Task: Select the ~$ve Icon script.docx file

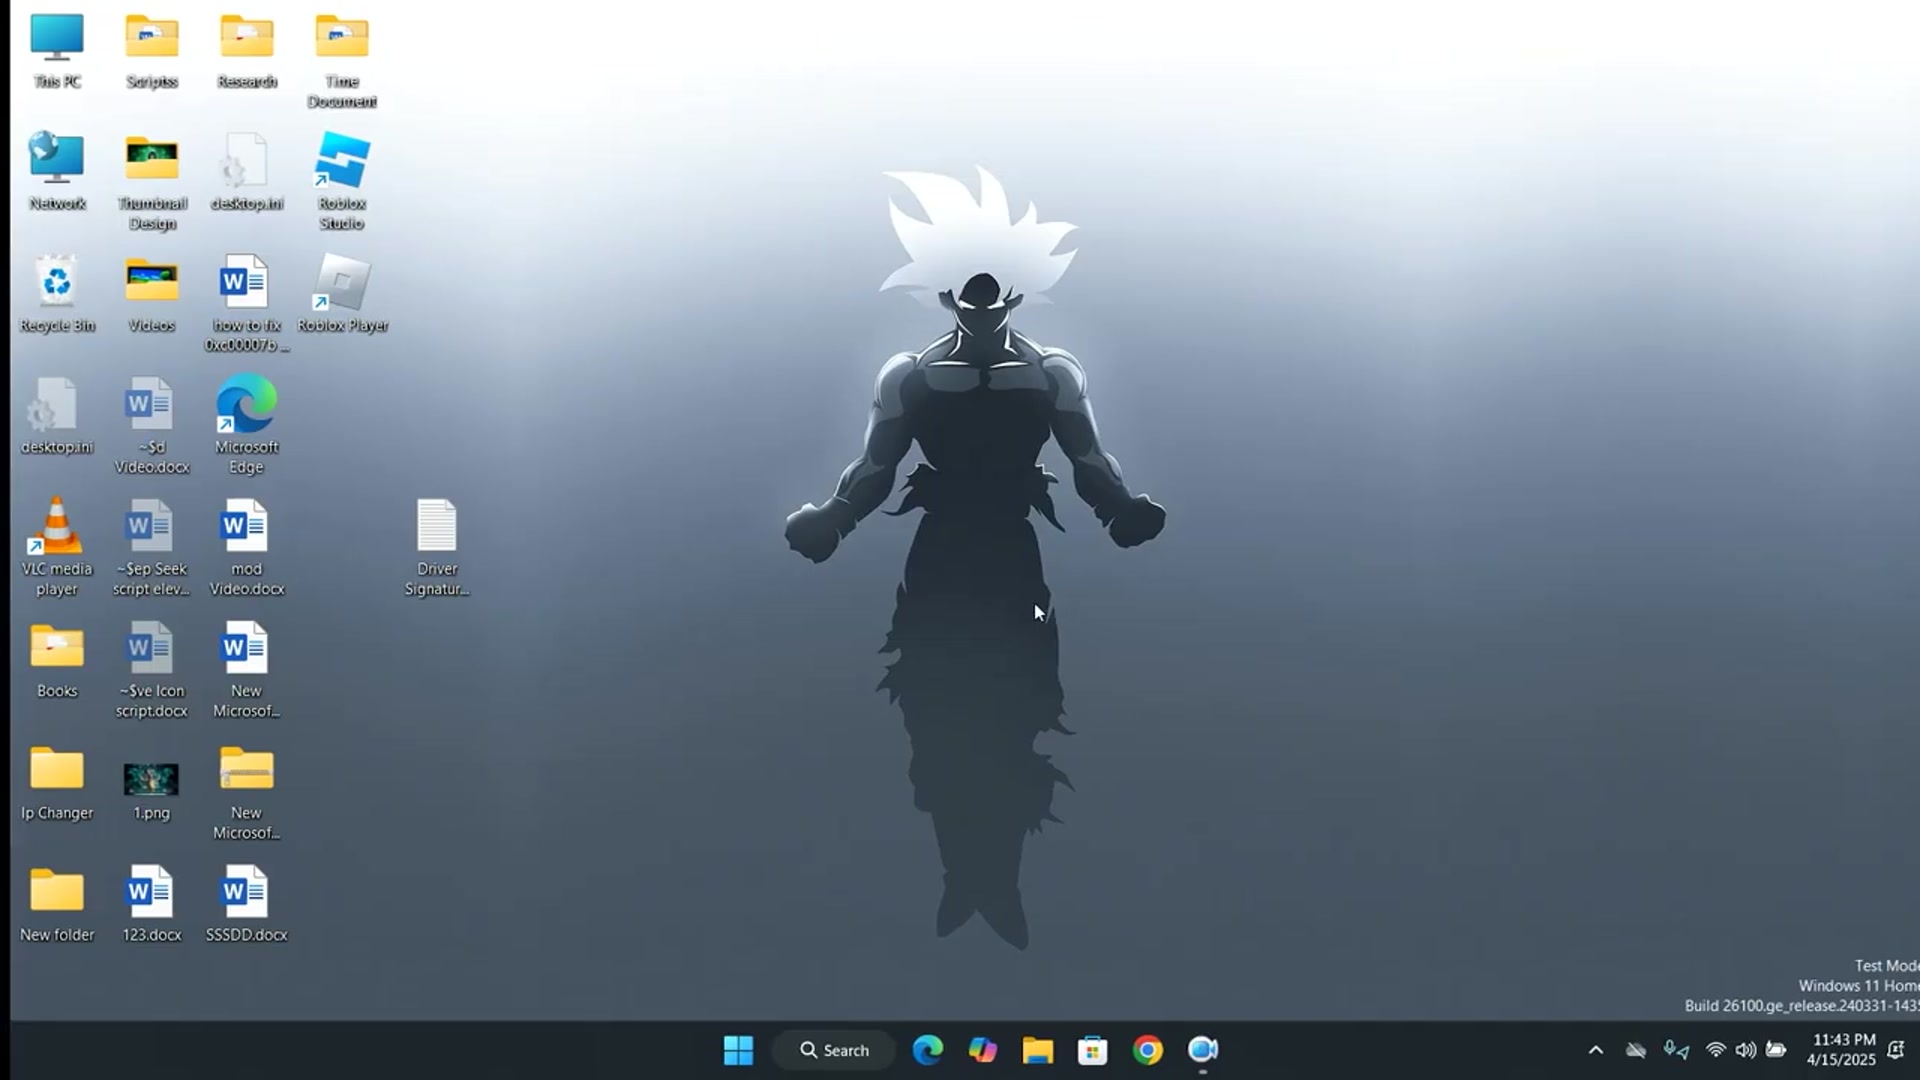Action: [x=152, y=670]
